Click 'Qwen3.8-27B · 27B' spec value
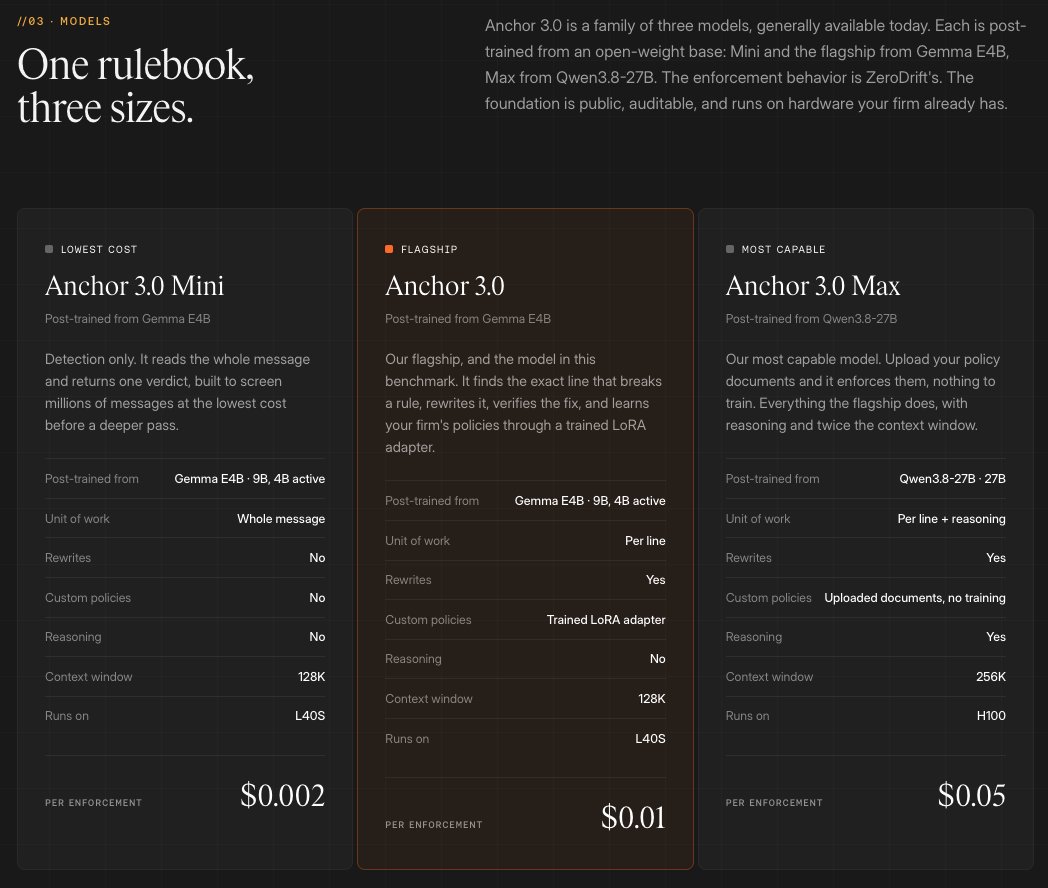1048x888 pixels. [952, 478]
